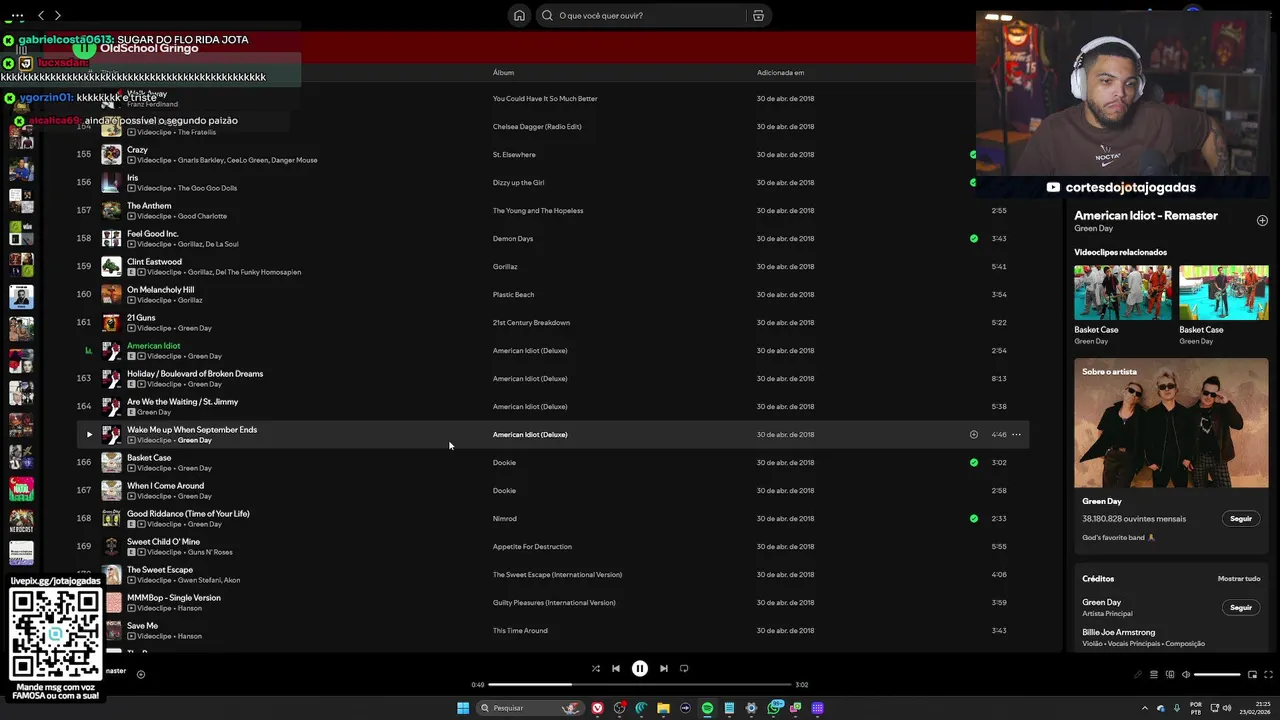Select the song Iris
Screen dimensions: 1280x720
coord(132,177)
